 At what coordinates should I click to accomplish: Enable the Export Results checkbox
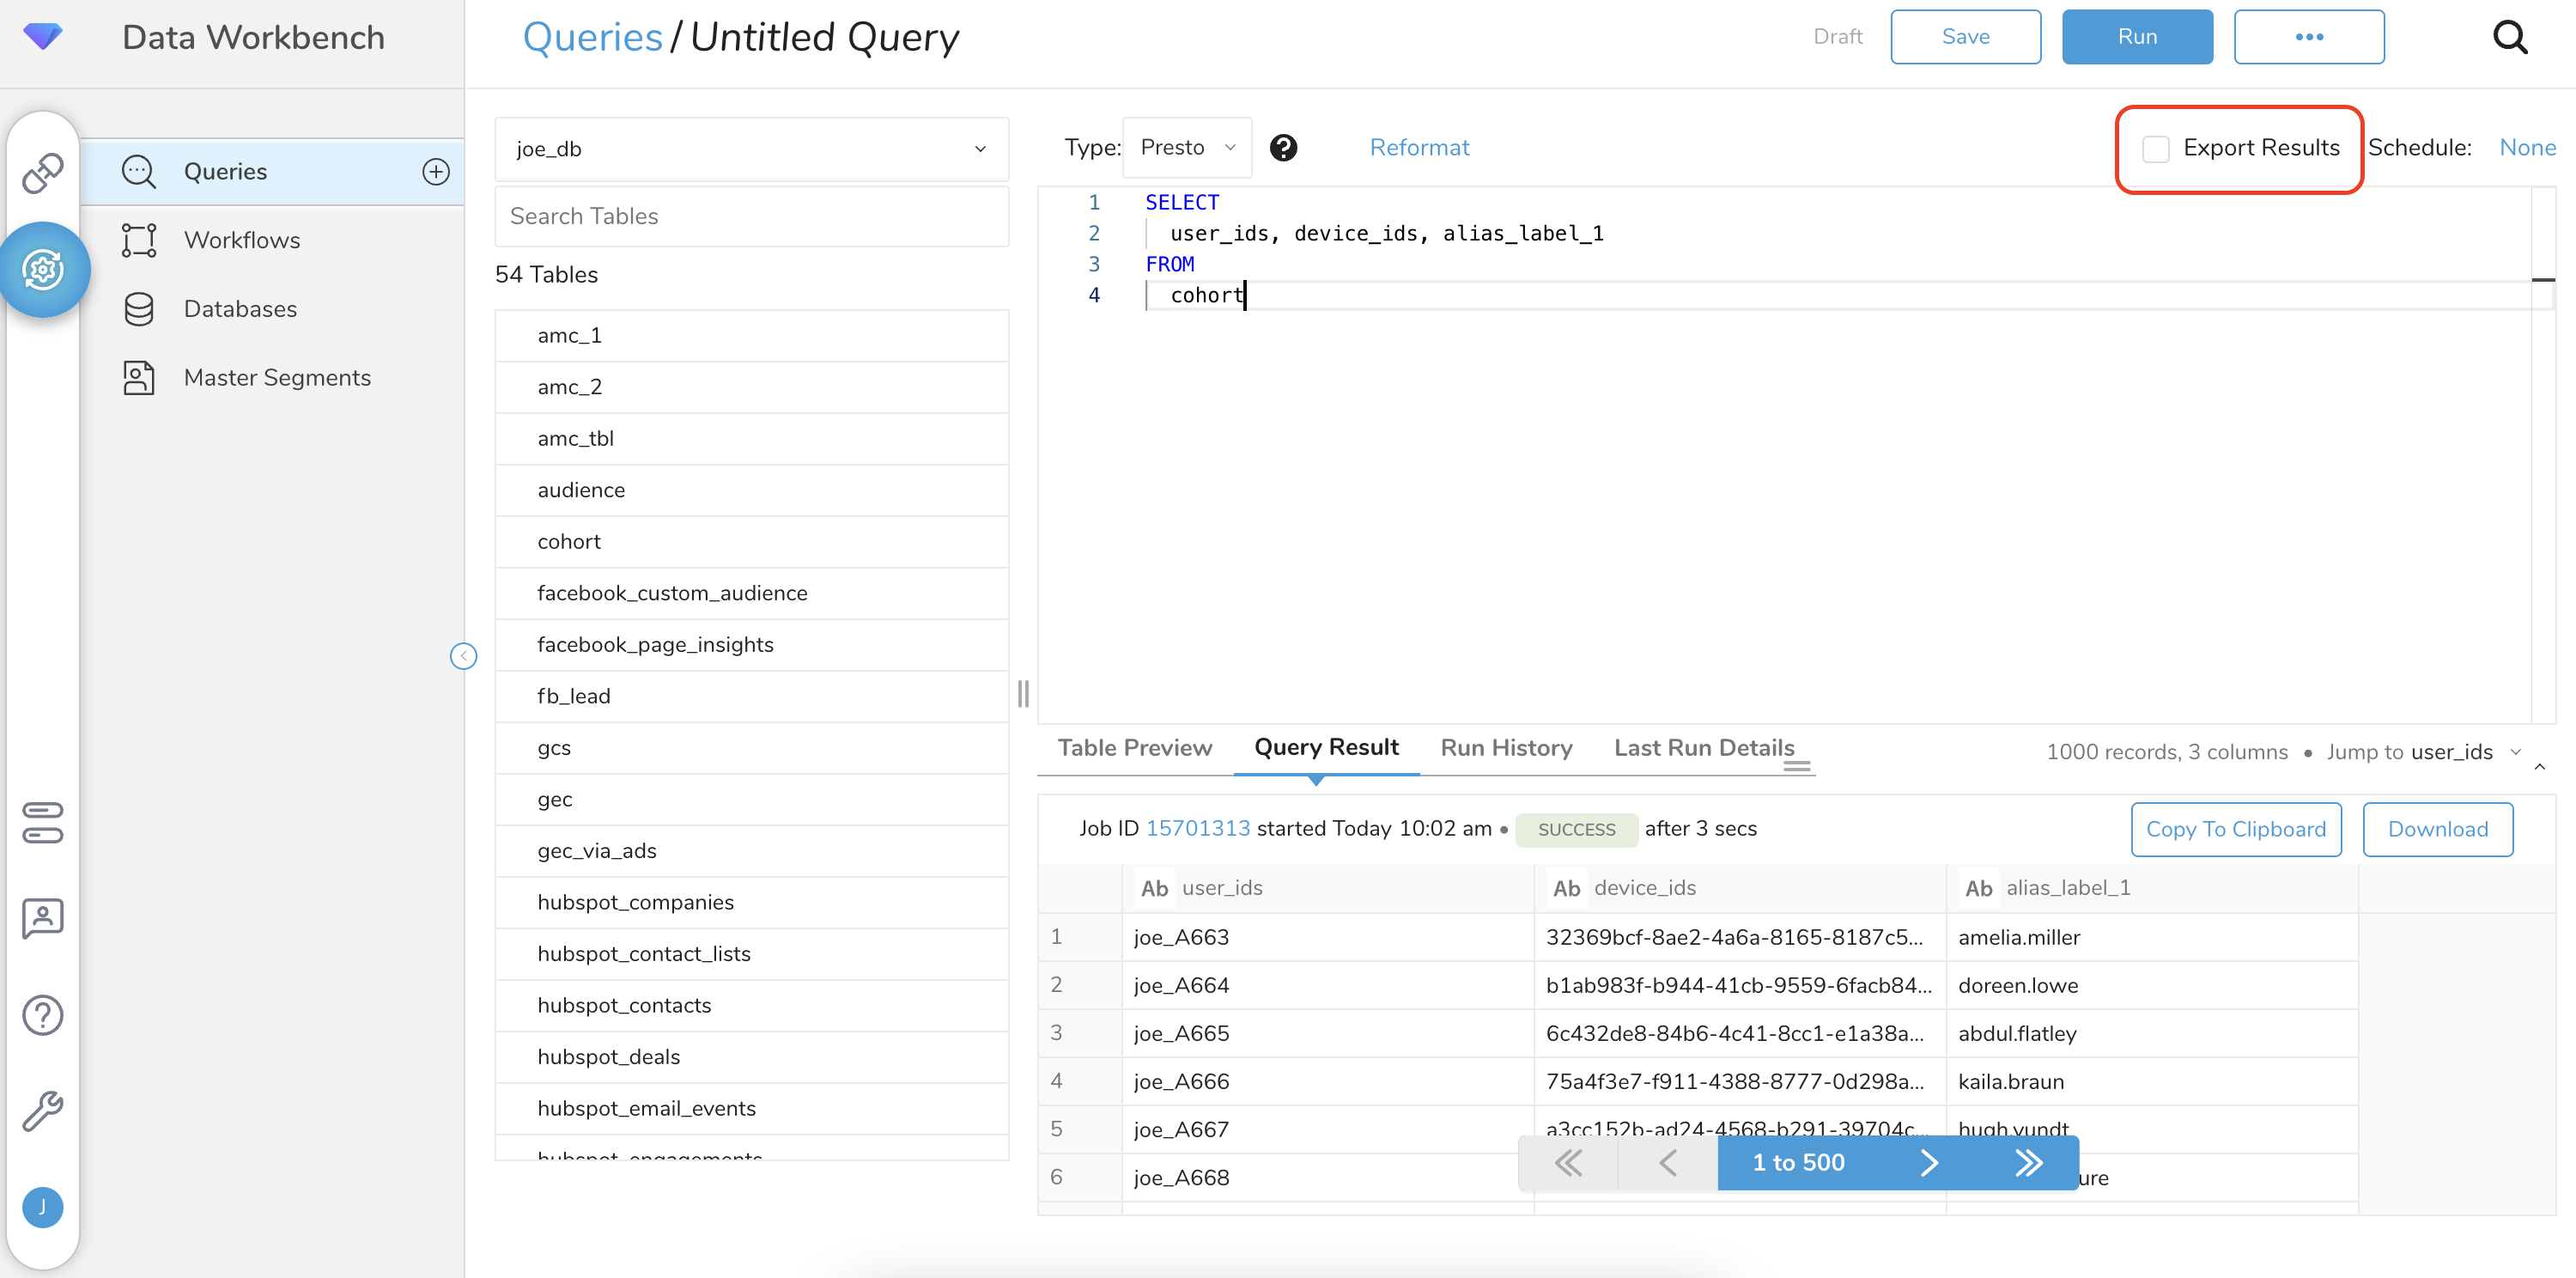tap(2155, 149)
